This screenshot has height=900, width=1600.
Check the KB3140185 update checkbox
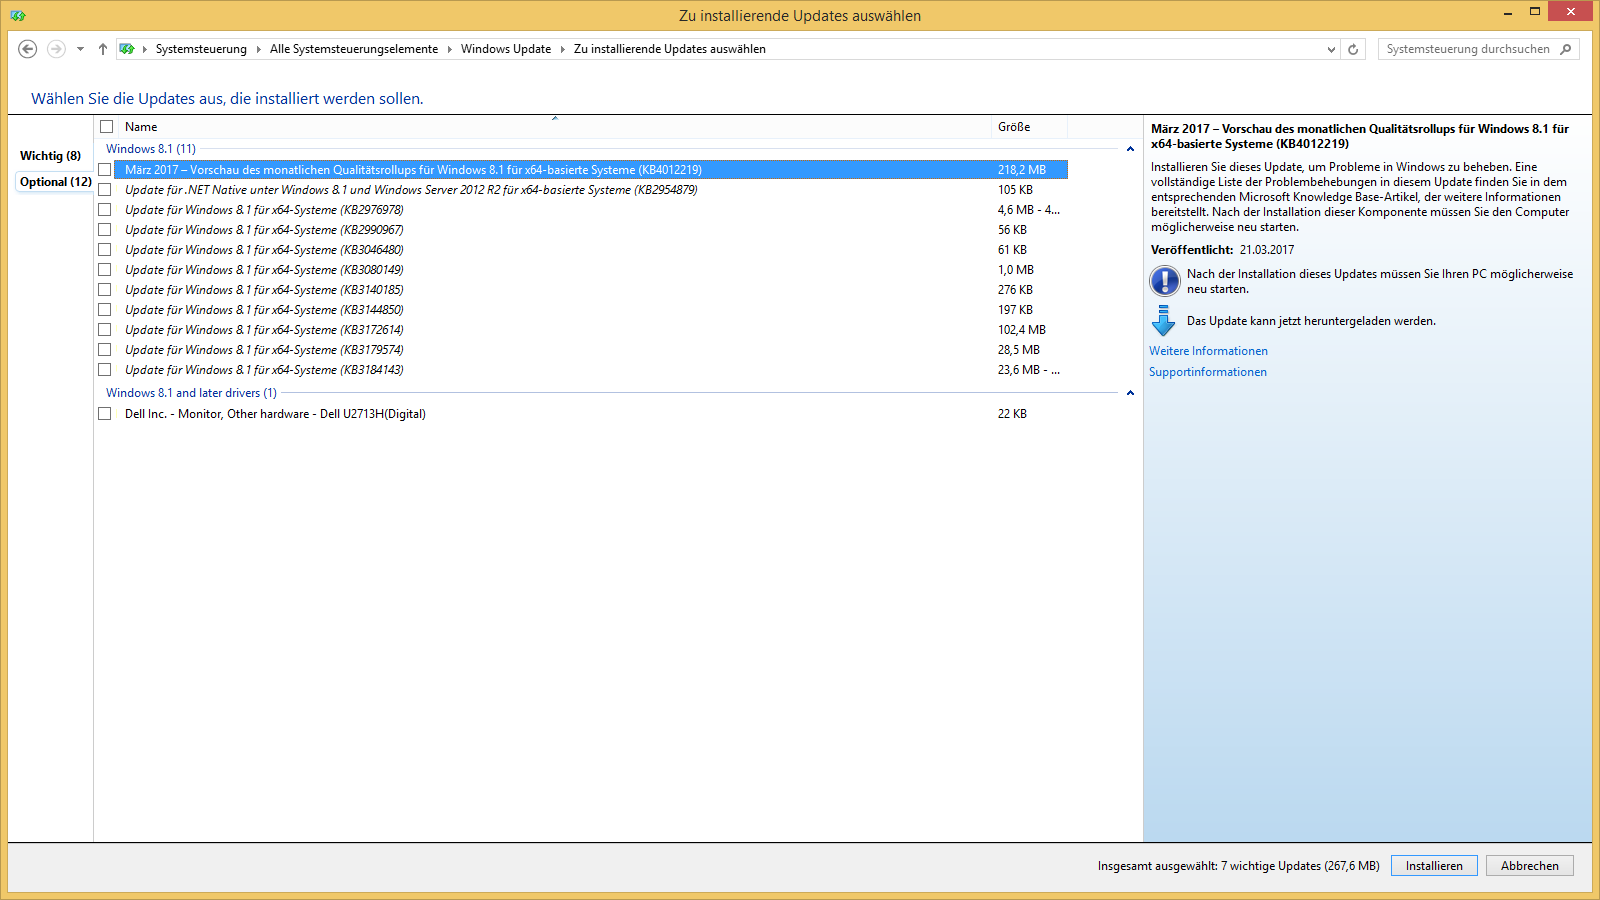104,290
